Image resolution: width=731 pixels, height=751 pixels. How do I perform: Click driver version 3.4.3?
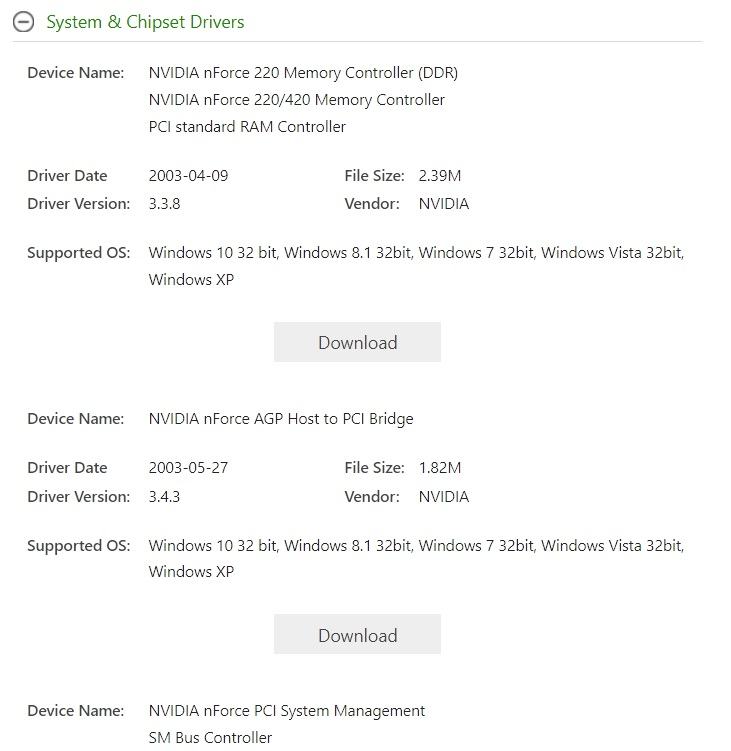(x=164, y=497)
